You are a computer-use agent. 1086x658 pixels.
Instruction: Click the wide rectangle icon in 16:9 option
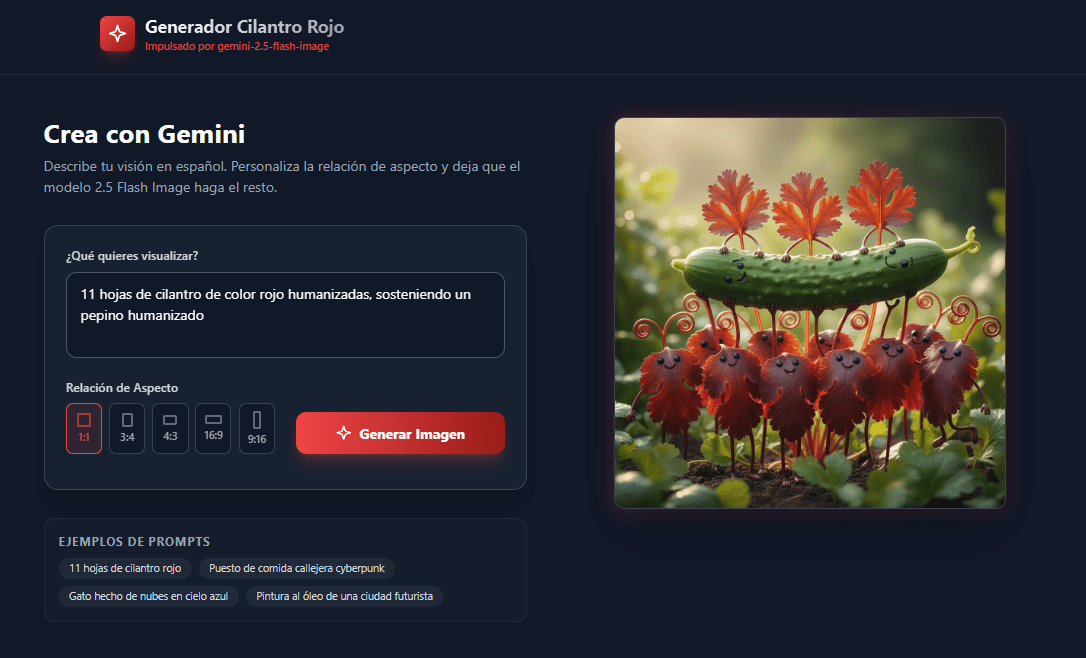[213, 419]
